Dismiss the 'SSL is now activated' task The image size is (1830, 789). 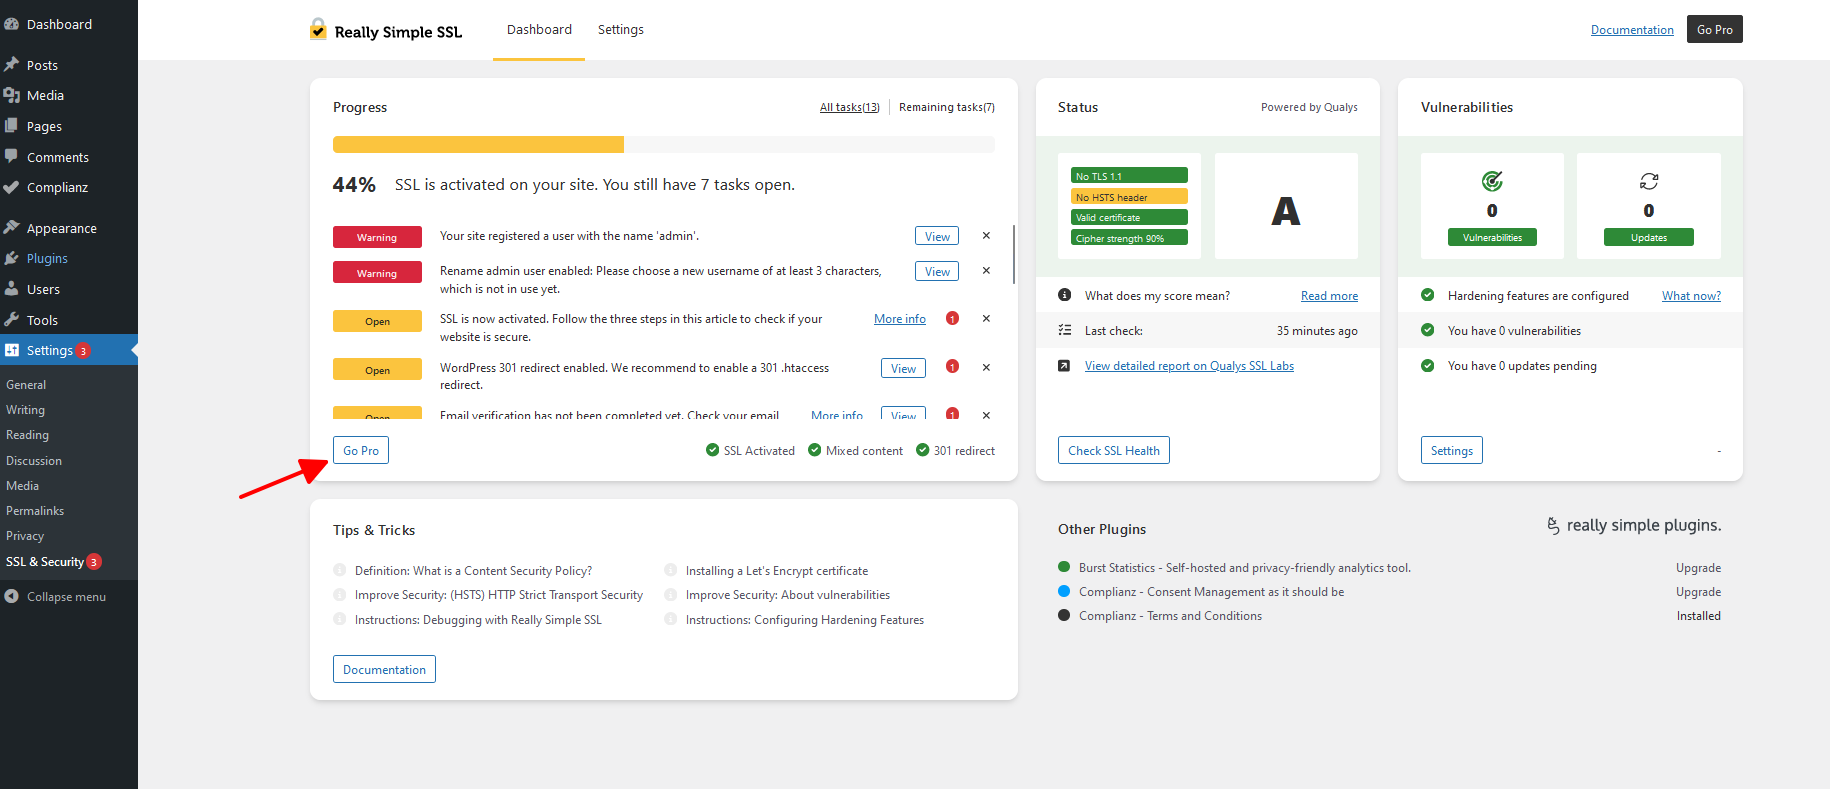point(986,319)
